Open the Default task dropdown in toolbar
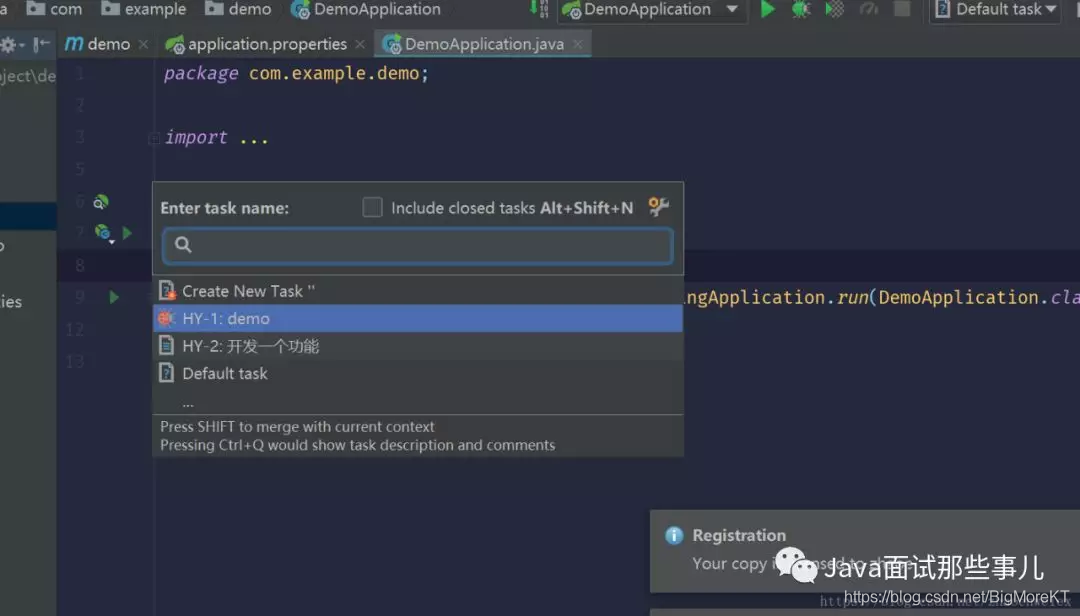1080x616 pixels. (995, 10)
